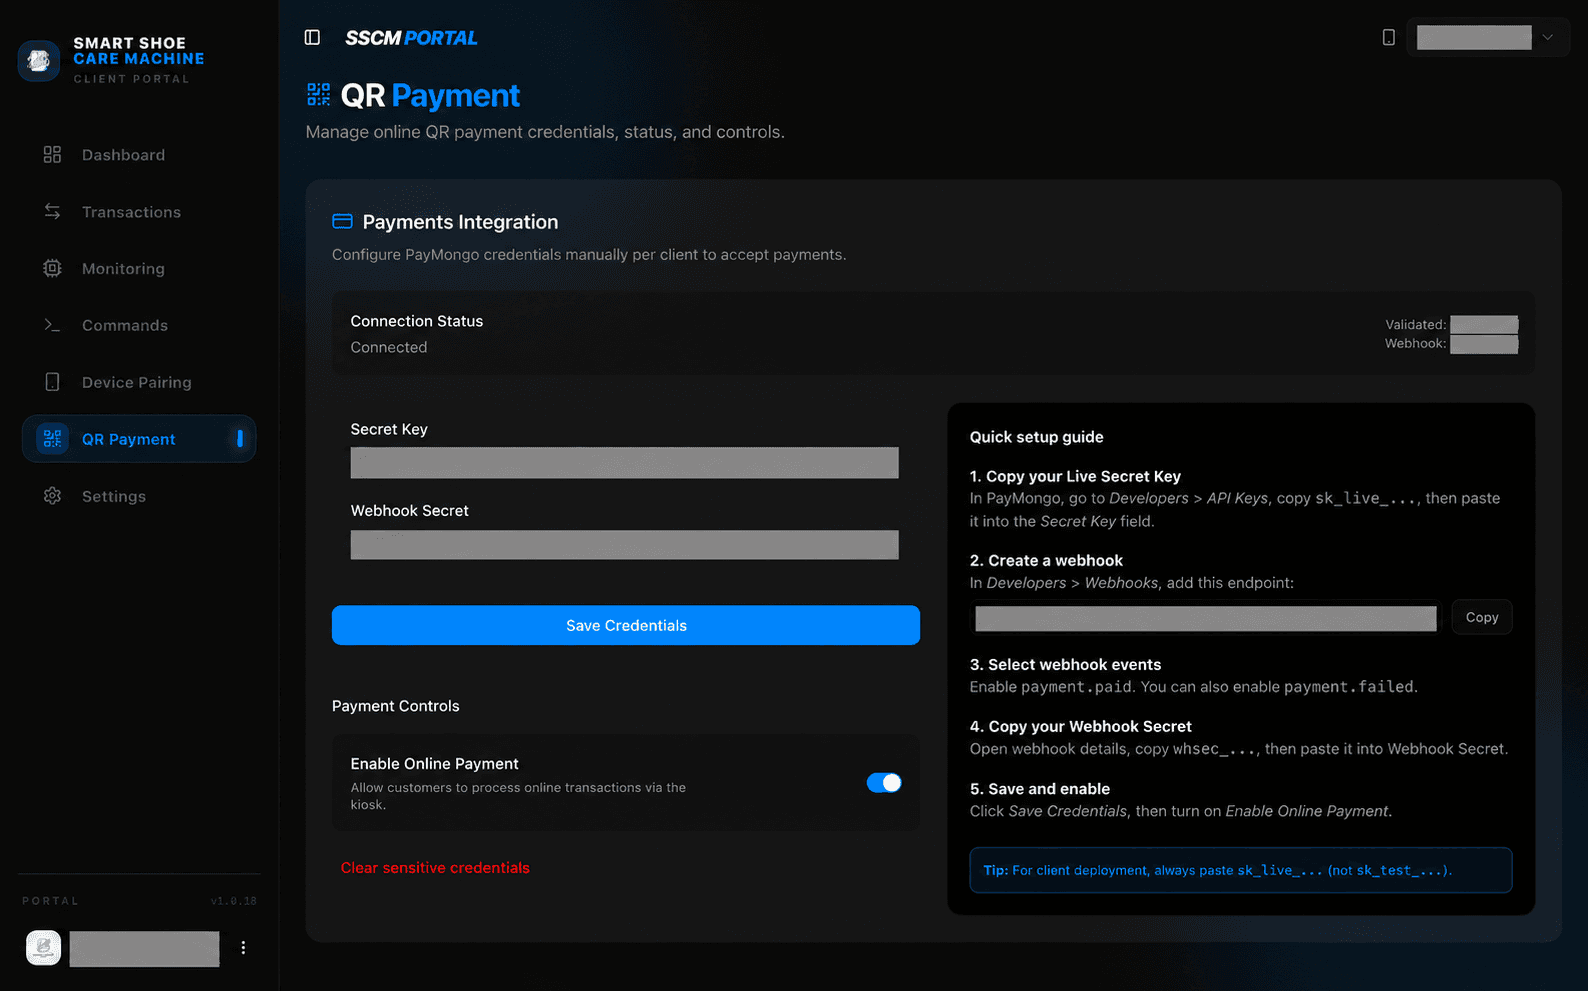Click the Commands terminal icon
This screenshot has width=1588, height=991.
pyautogui.click(x=52, y=325)
